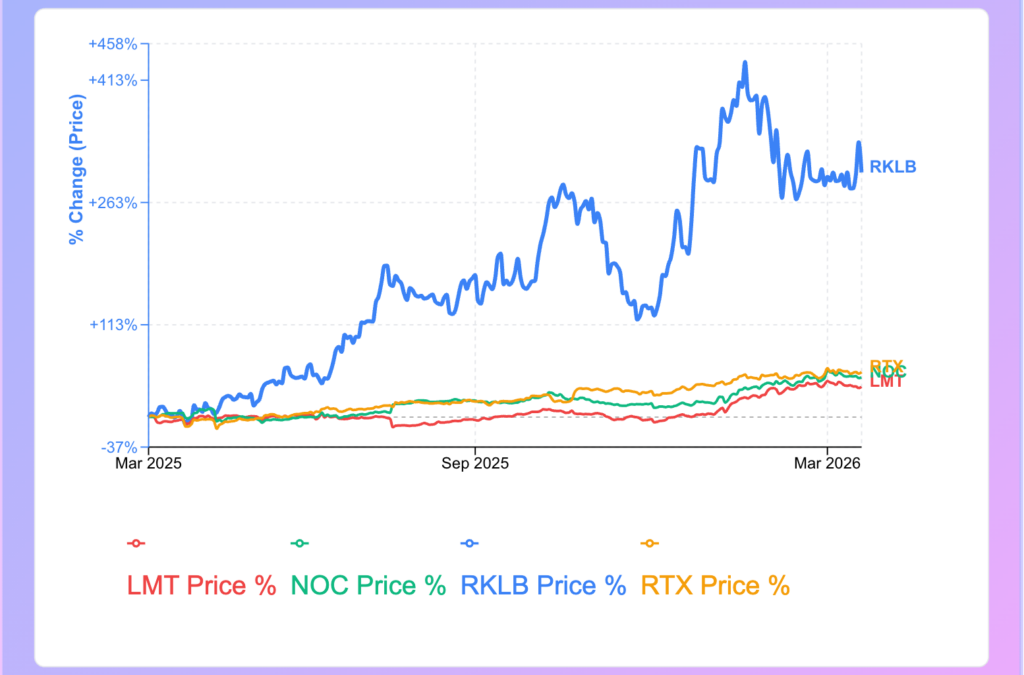The height and width of the screenshot is (675, 1024).
Task: Click the Mar 2026 x-axis label
Action: click(x=827, y=464)
